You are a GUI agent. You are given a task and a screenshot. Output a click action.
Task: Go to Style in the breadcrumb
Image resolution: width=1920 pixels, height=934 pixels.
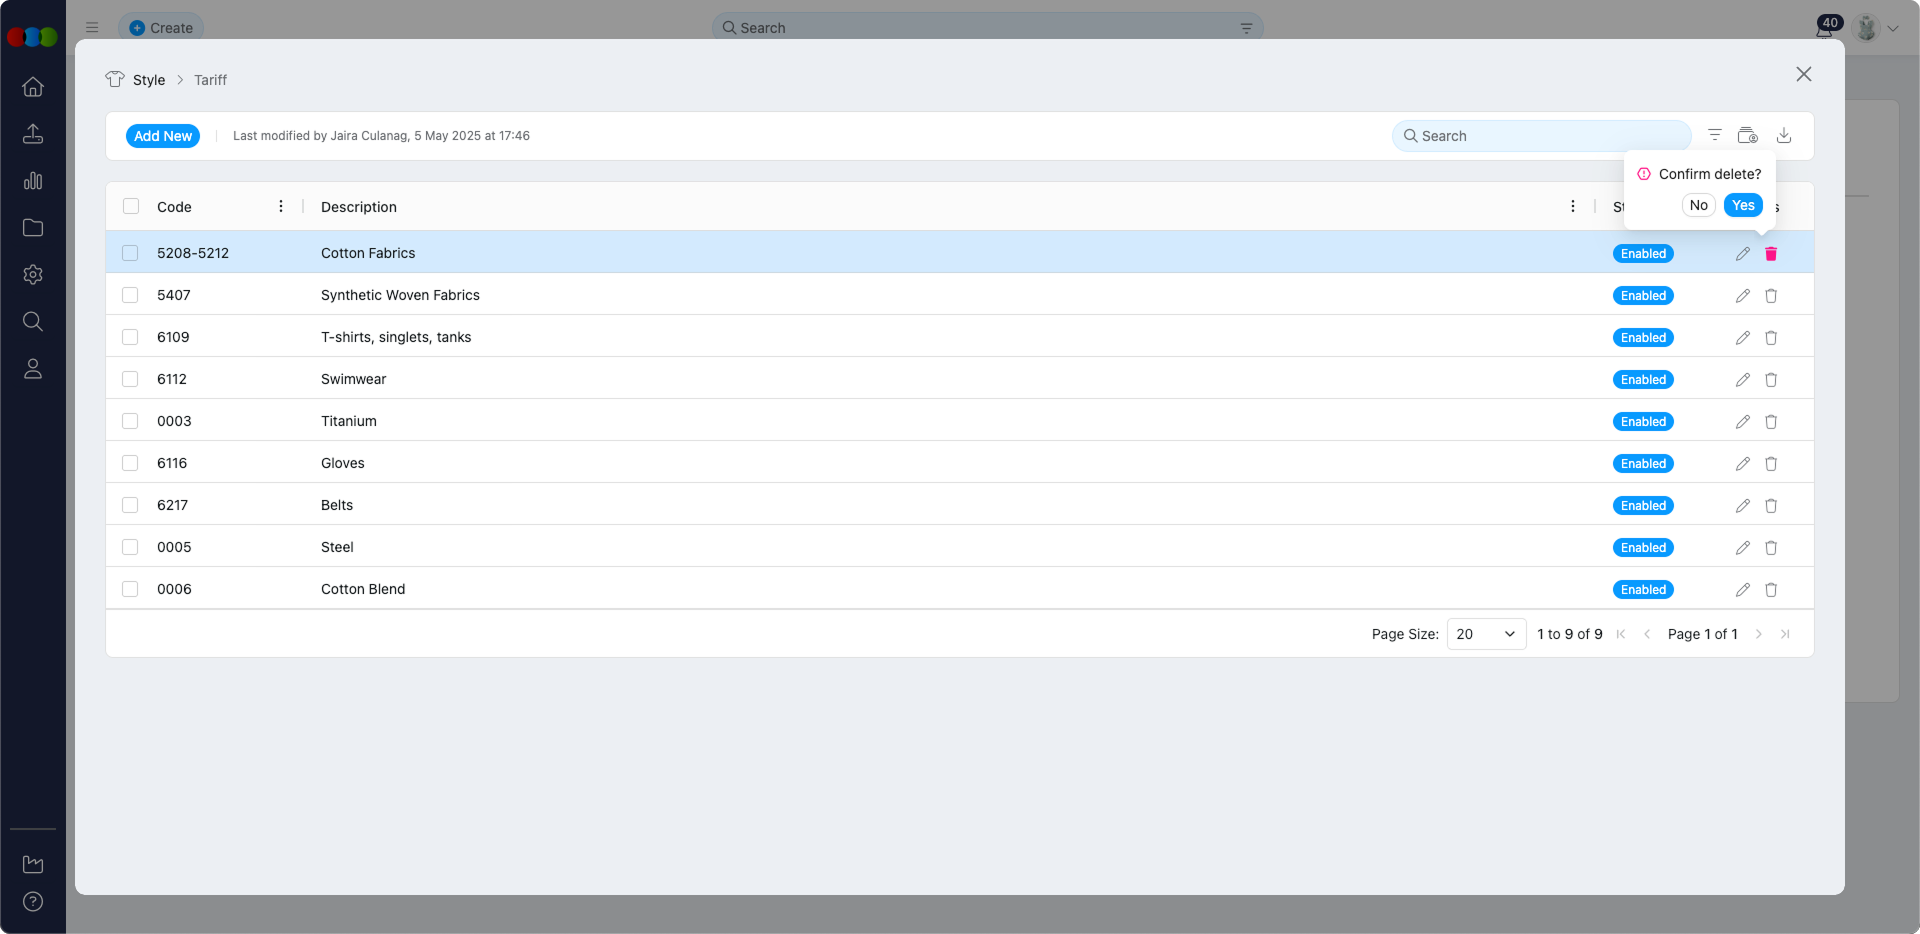pos(149,80)
